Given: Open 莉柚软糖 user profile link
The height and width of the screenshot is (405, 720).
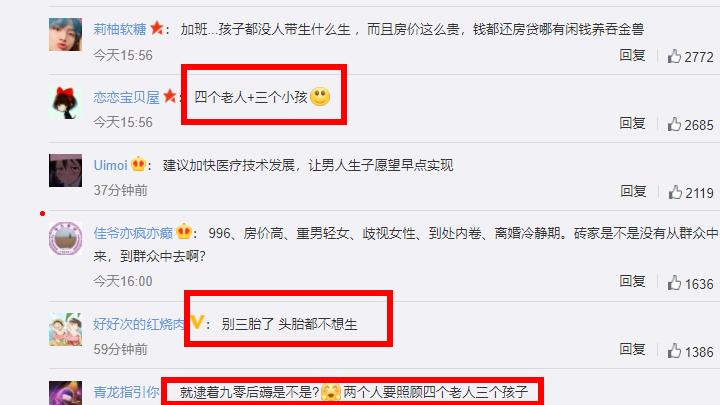Looking at the screenshot, I should [x=120, y=29].
